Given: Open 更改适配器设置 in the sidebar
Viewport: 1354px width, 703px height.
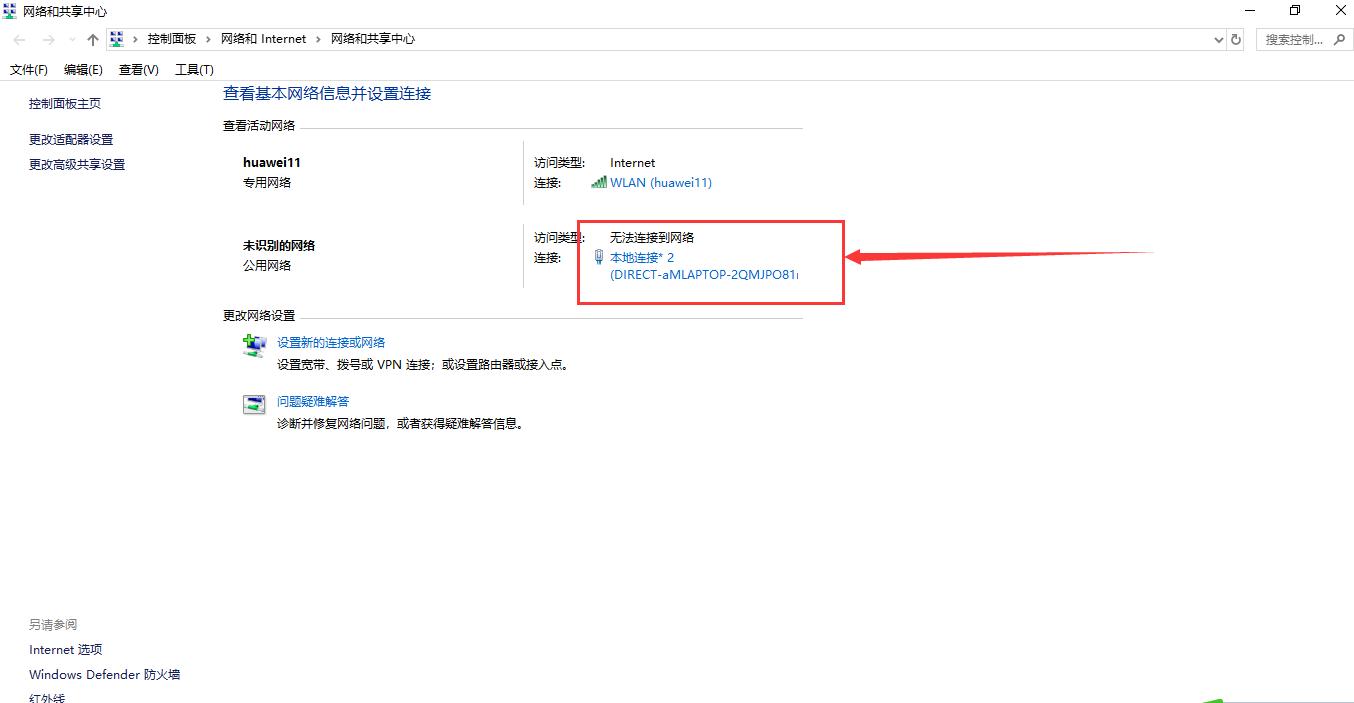Looking at the screenshot, I should point(70,139).
